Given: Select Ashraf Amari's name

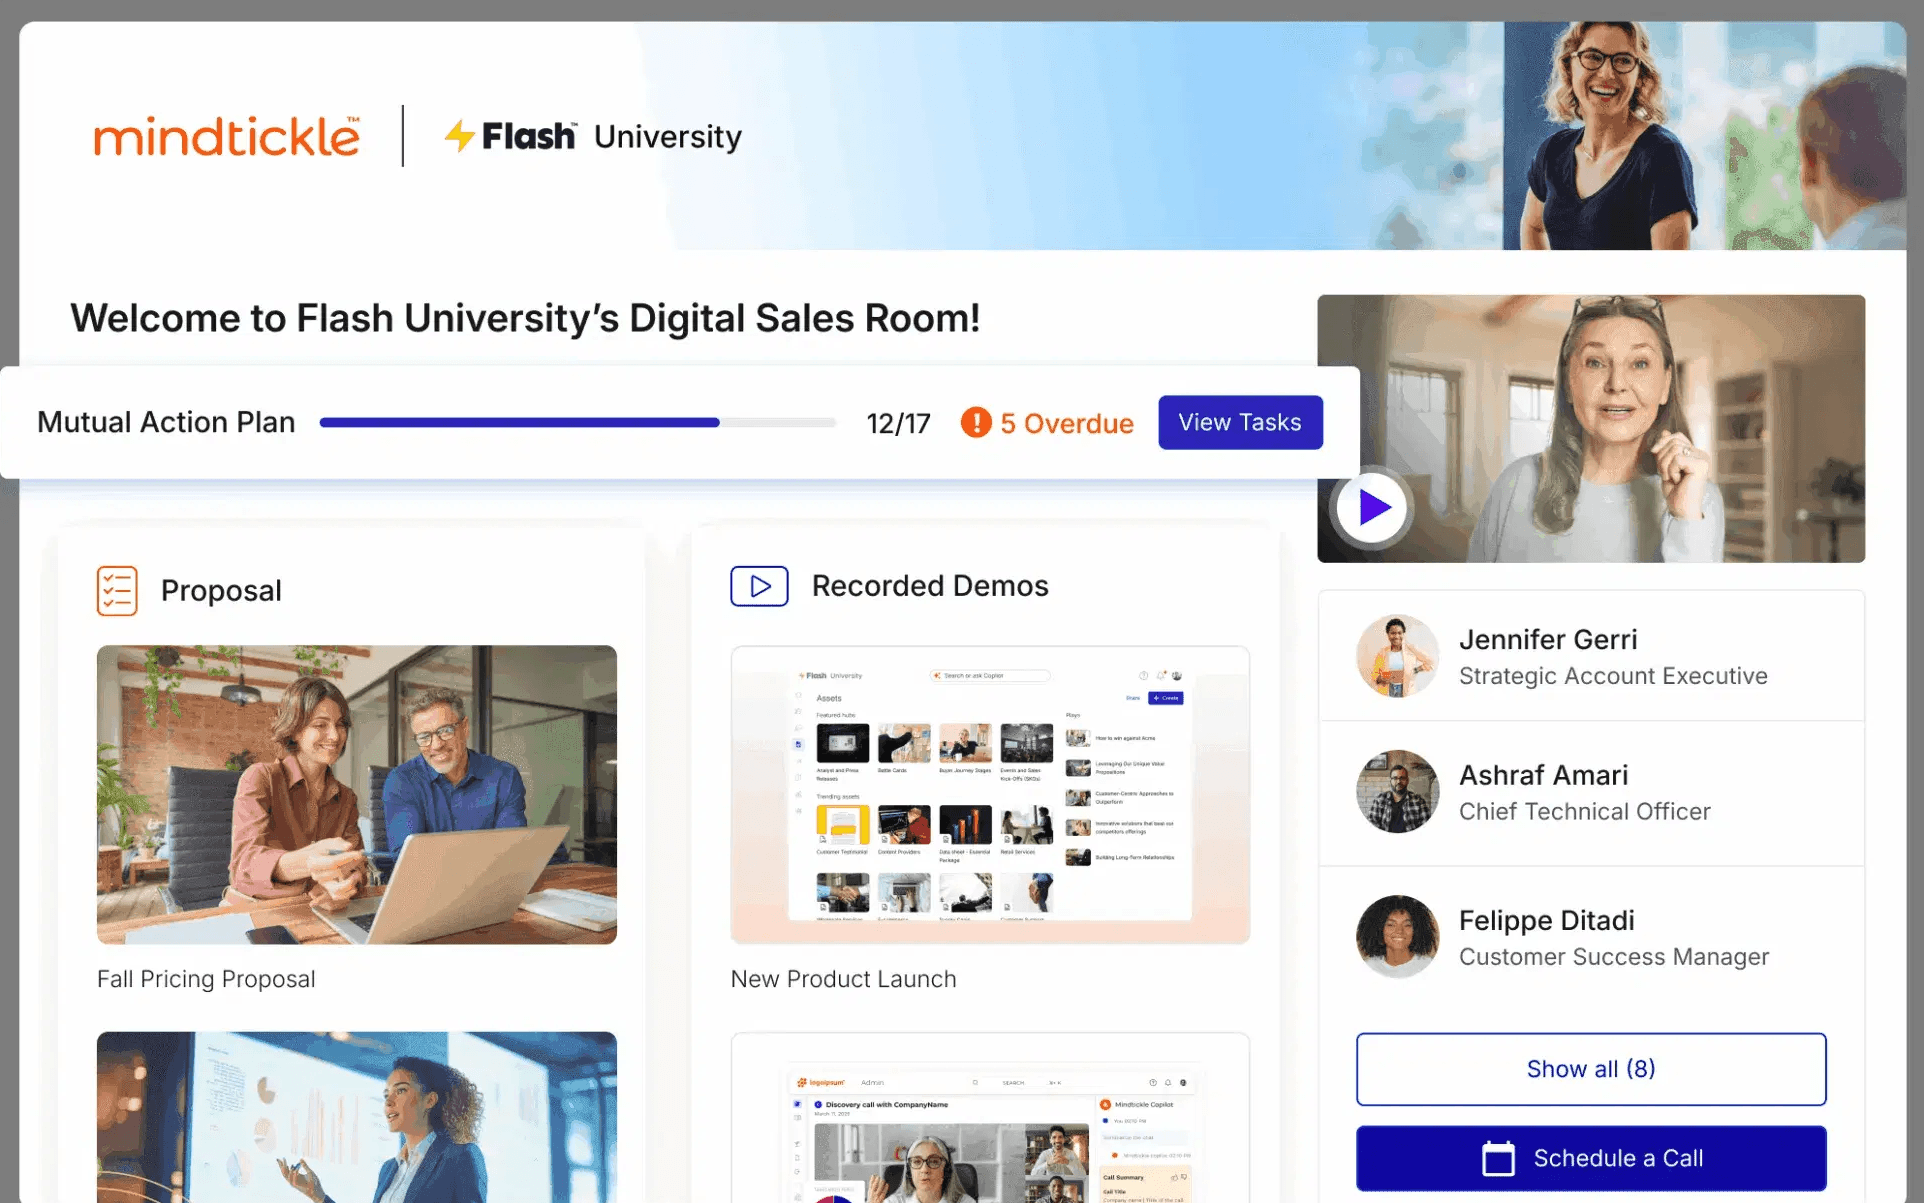Looking at the screenshot, I should [x=1543, y=775].
